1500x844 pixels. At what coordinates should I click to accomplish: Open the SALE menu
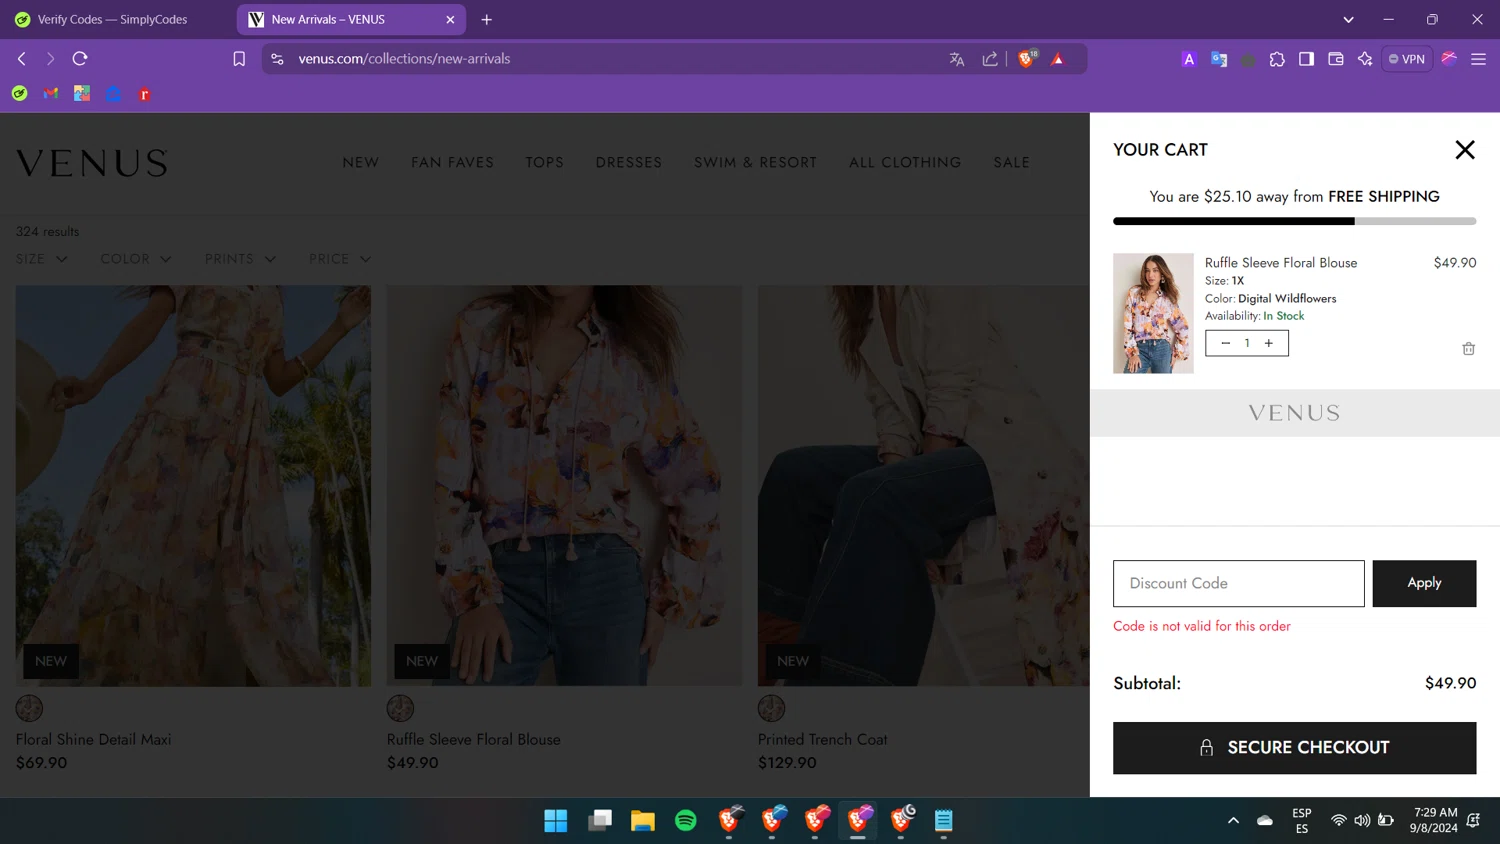point(1011,163)
